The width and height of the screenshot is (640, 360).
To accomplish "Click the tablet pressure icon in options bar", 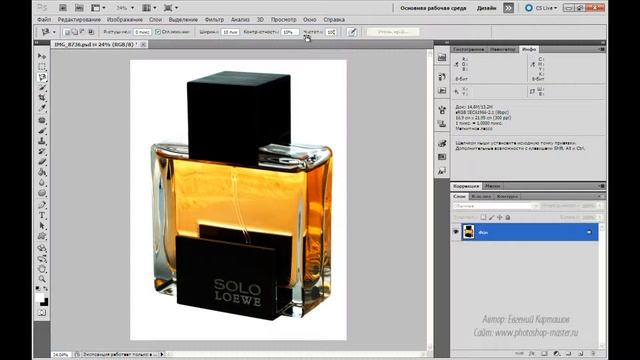I will (x=352, y=32).
